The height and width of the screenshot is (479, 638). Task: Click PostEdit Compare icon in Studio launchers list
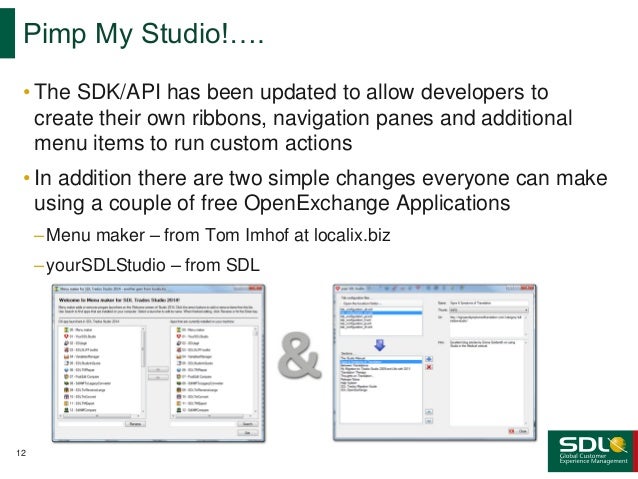[x=66, y=376]
